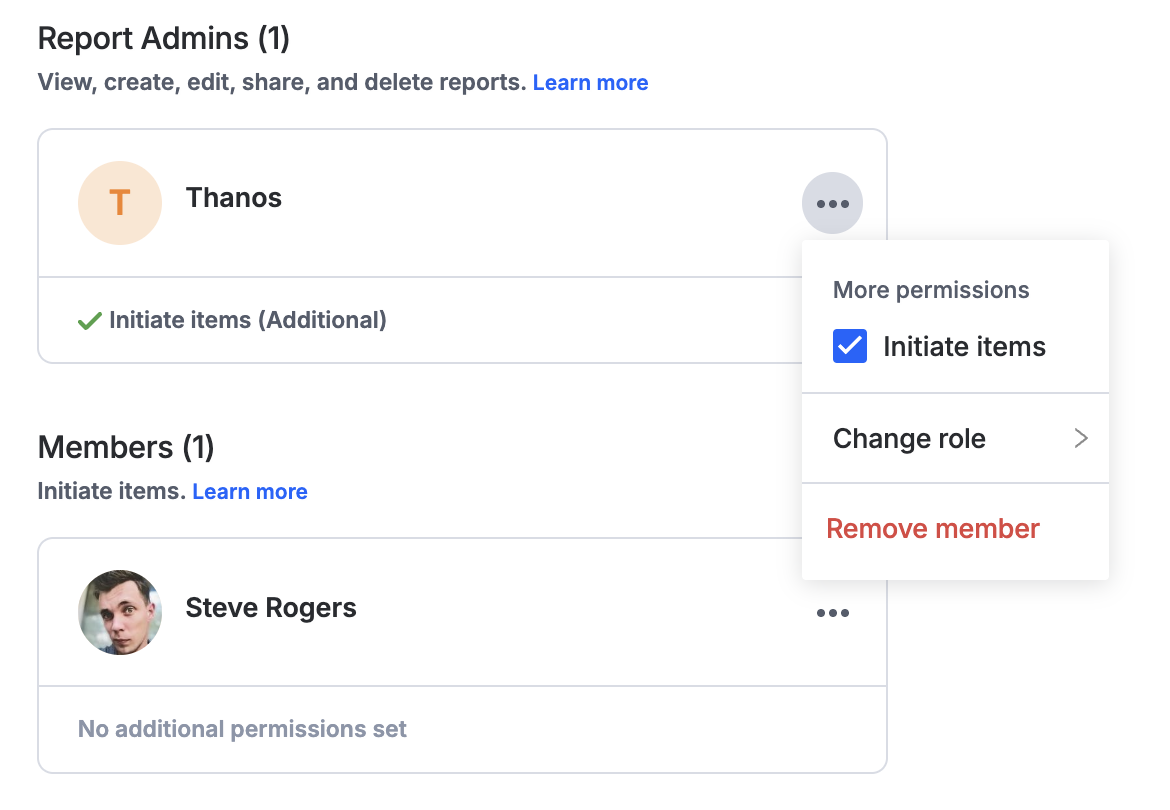The width and height of the screenshot is (1170, 810).
Task: Click the Thanos member name
Action: coord(234,198)
